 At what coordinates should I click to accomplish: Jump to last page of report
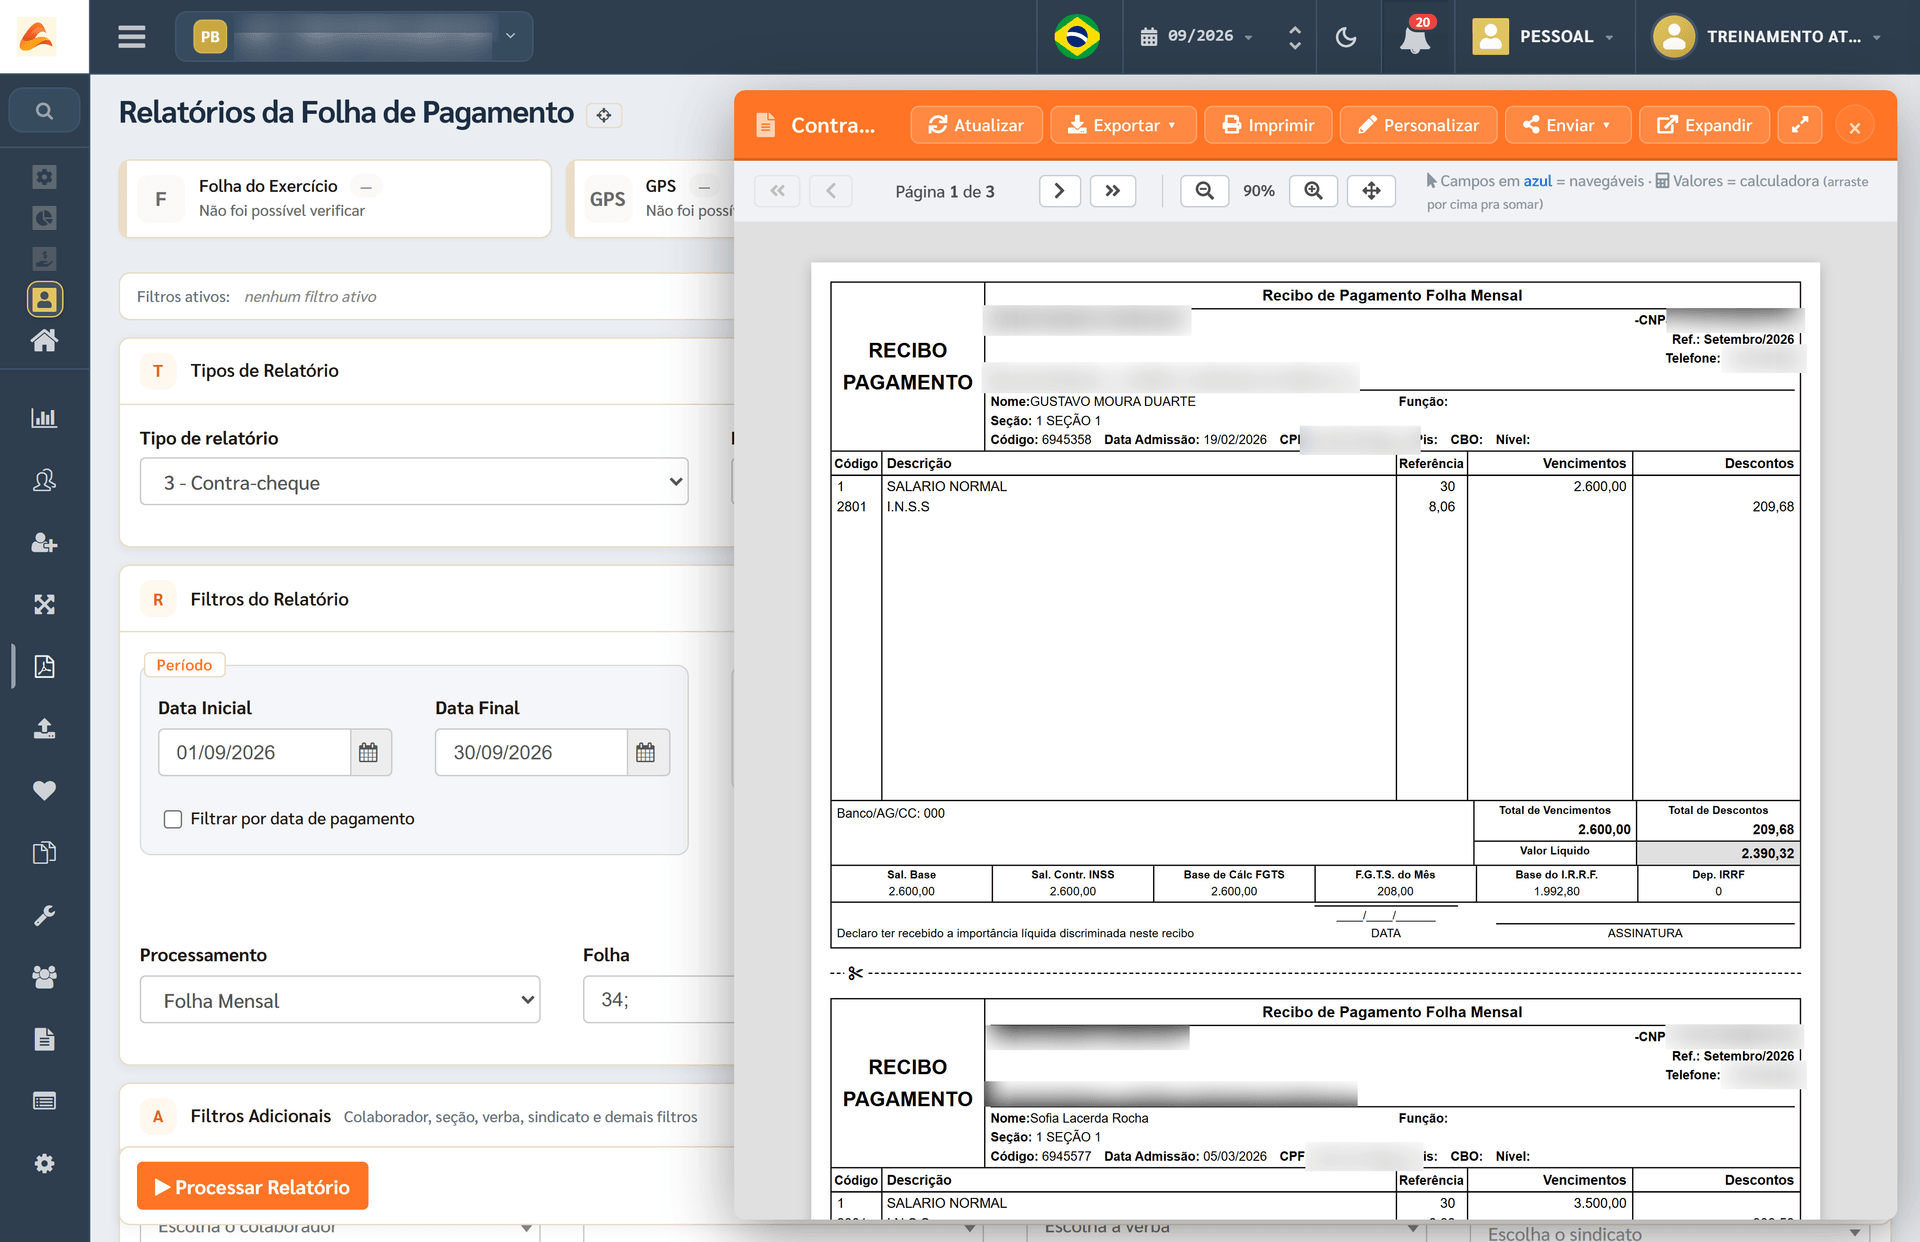point(1112,191)
